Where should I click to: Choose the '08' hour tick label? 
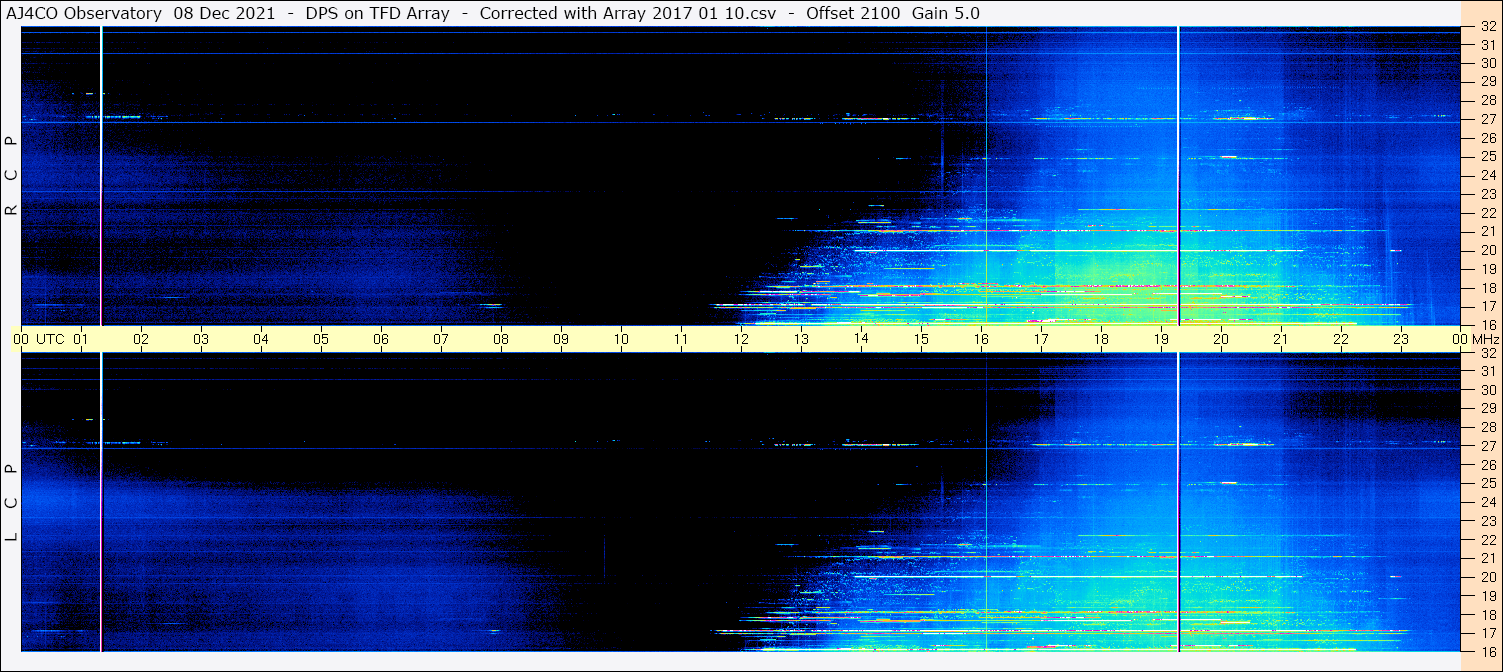pos(501,339)
